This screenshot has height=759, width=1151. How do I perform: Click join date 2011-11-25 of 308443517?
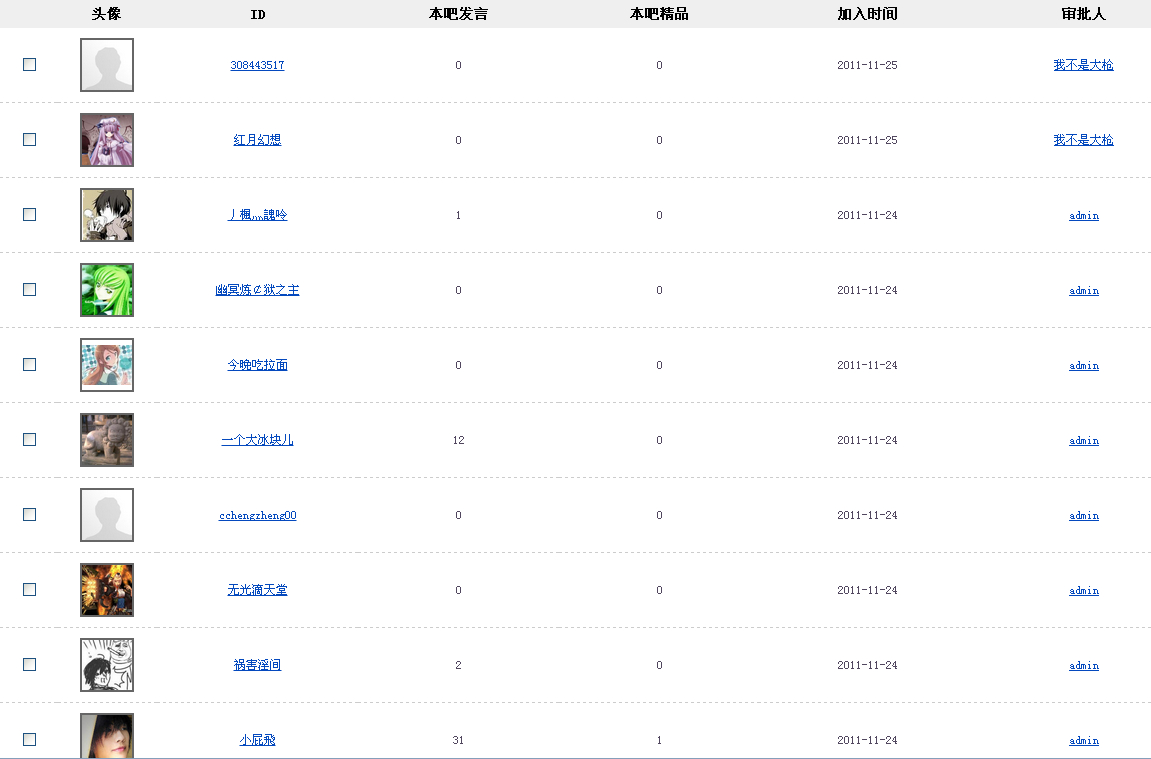[867, 65]
